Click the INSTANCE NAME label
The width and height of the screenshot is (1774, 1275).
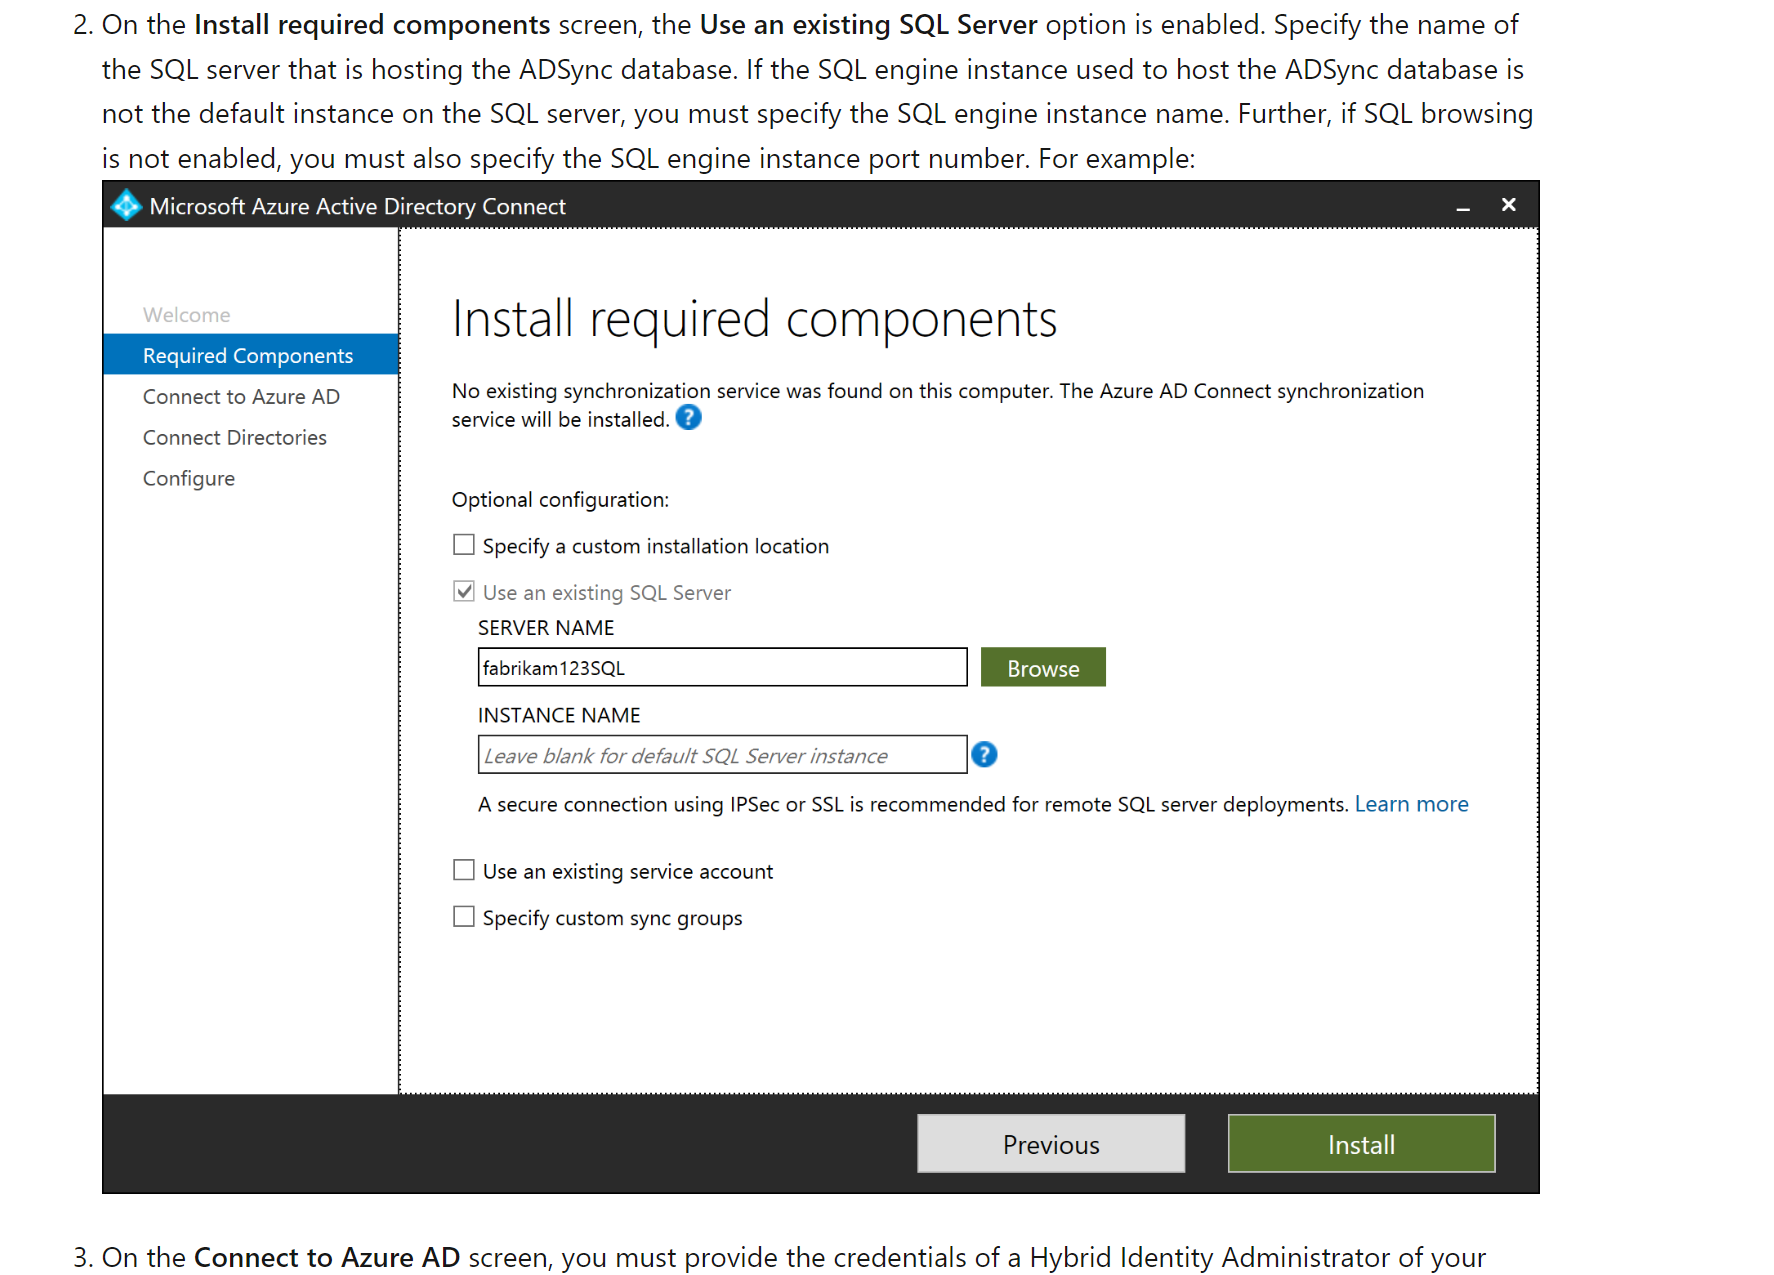click(x=559, y=716)
